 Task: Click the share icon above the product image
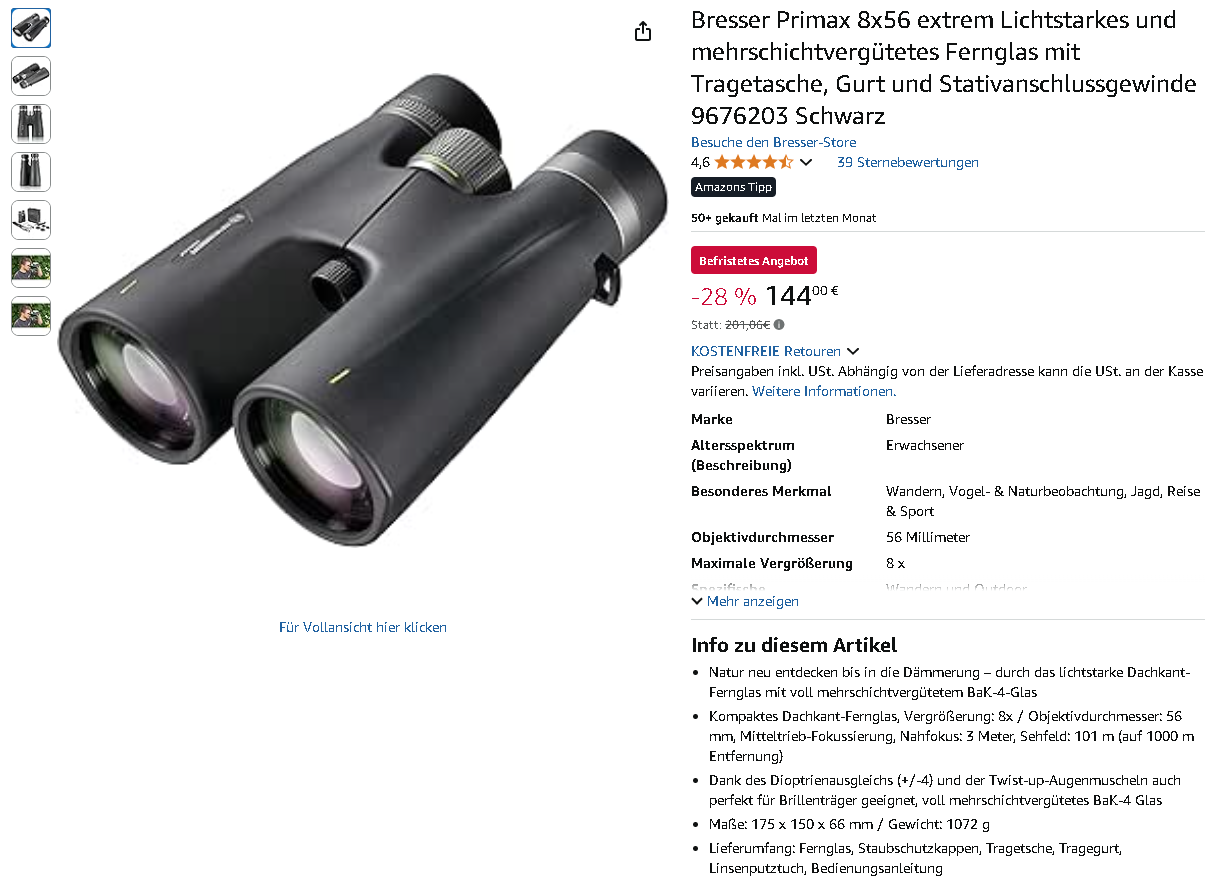tap(643, 31)
